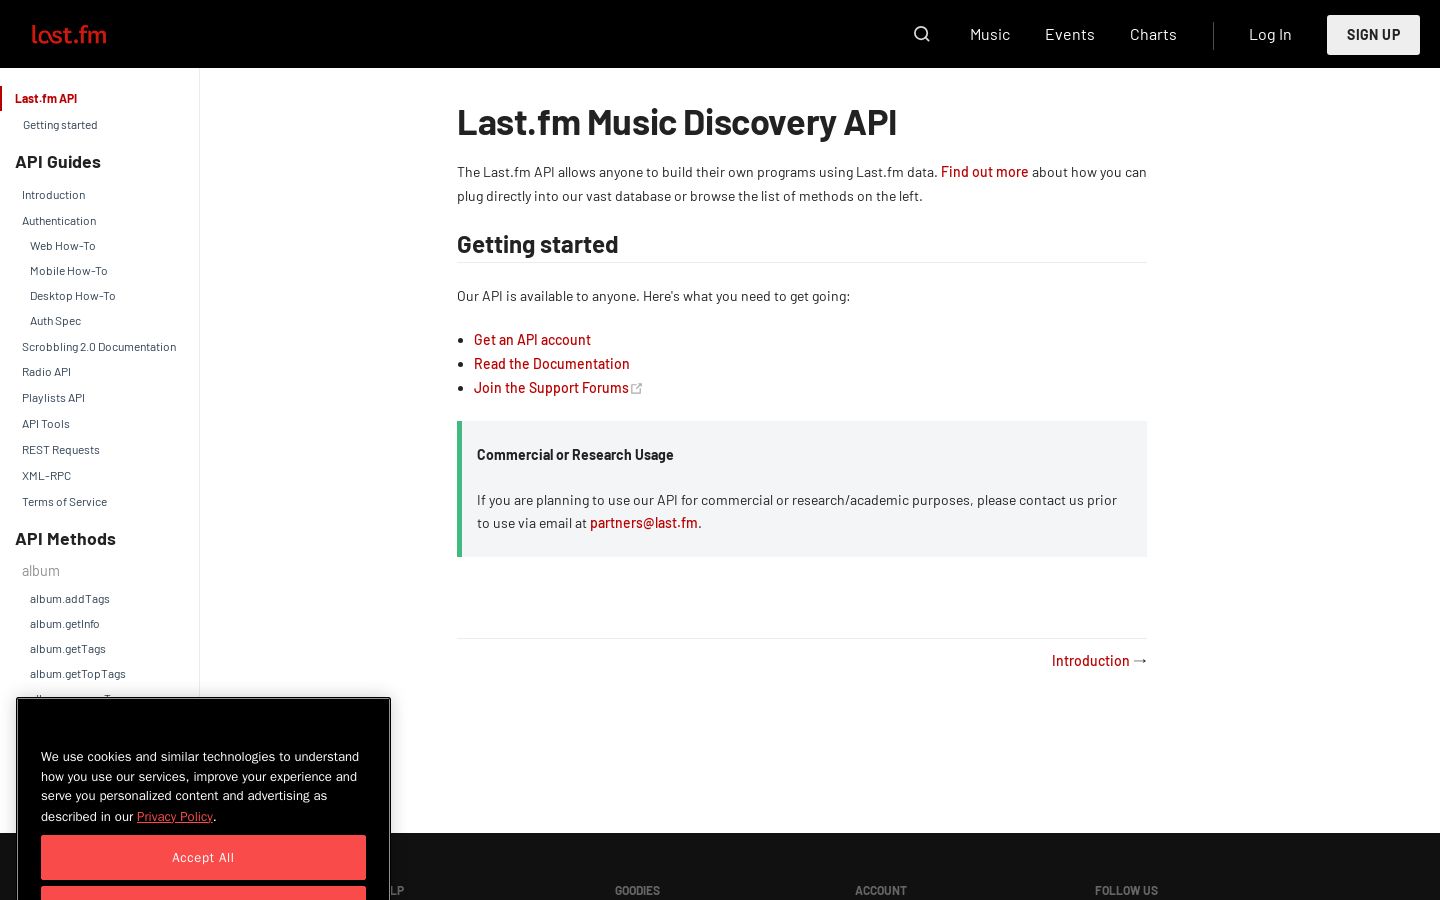
Task: Go to Events in top navigation
Action: click(x=1070, y=34)
